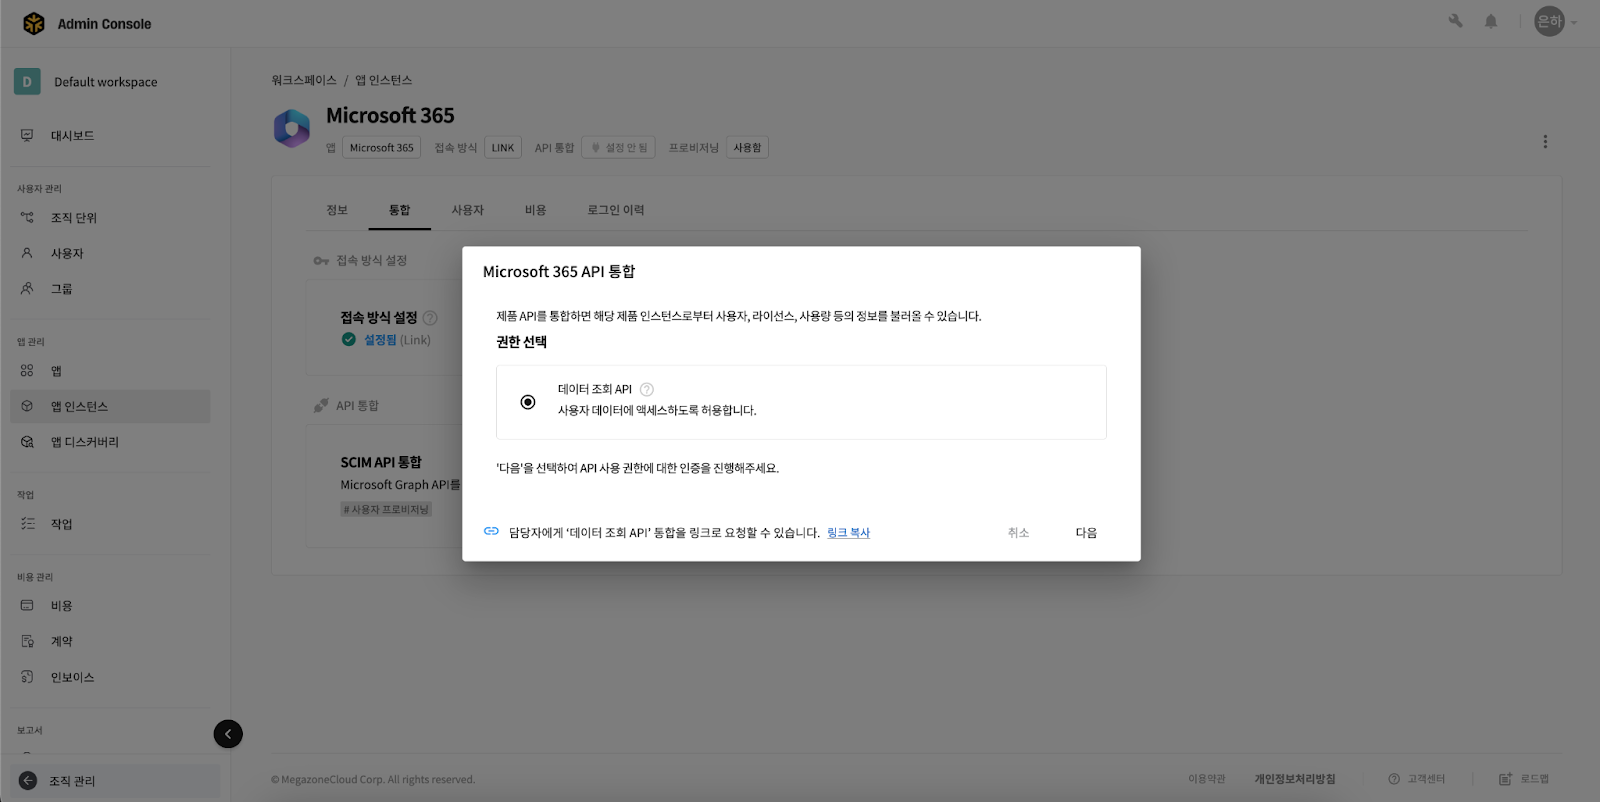The height and width of the screenshot is (802, 1600).
Task: Switch to the 통합 tab
Action: [400, 210]
